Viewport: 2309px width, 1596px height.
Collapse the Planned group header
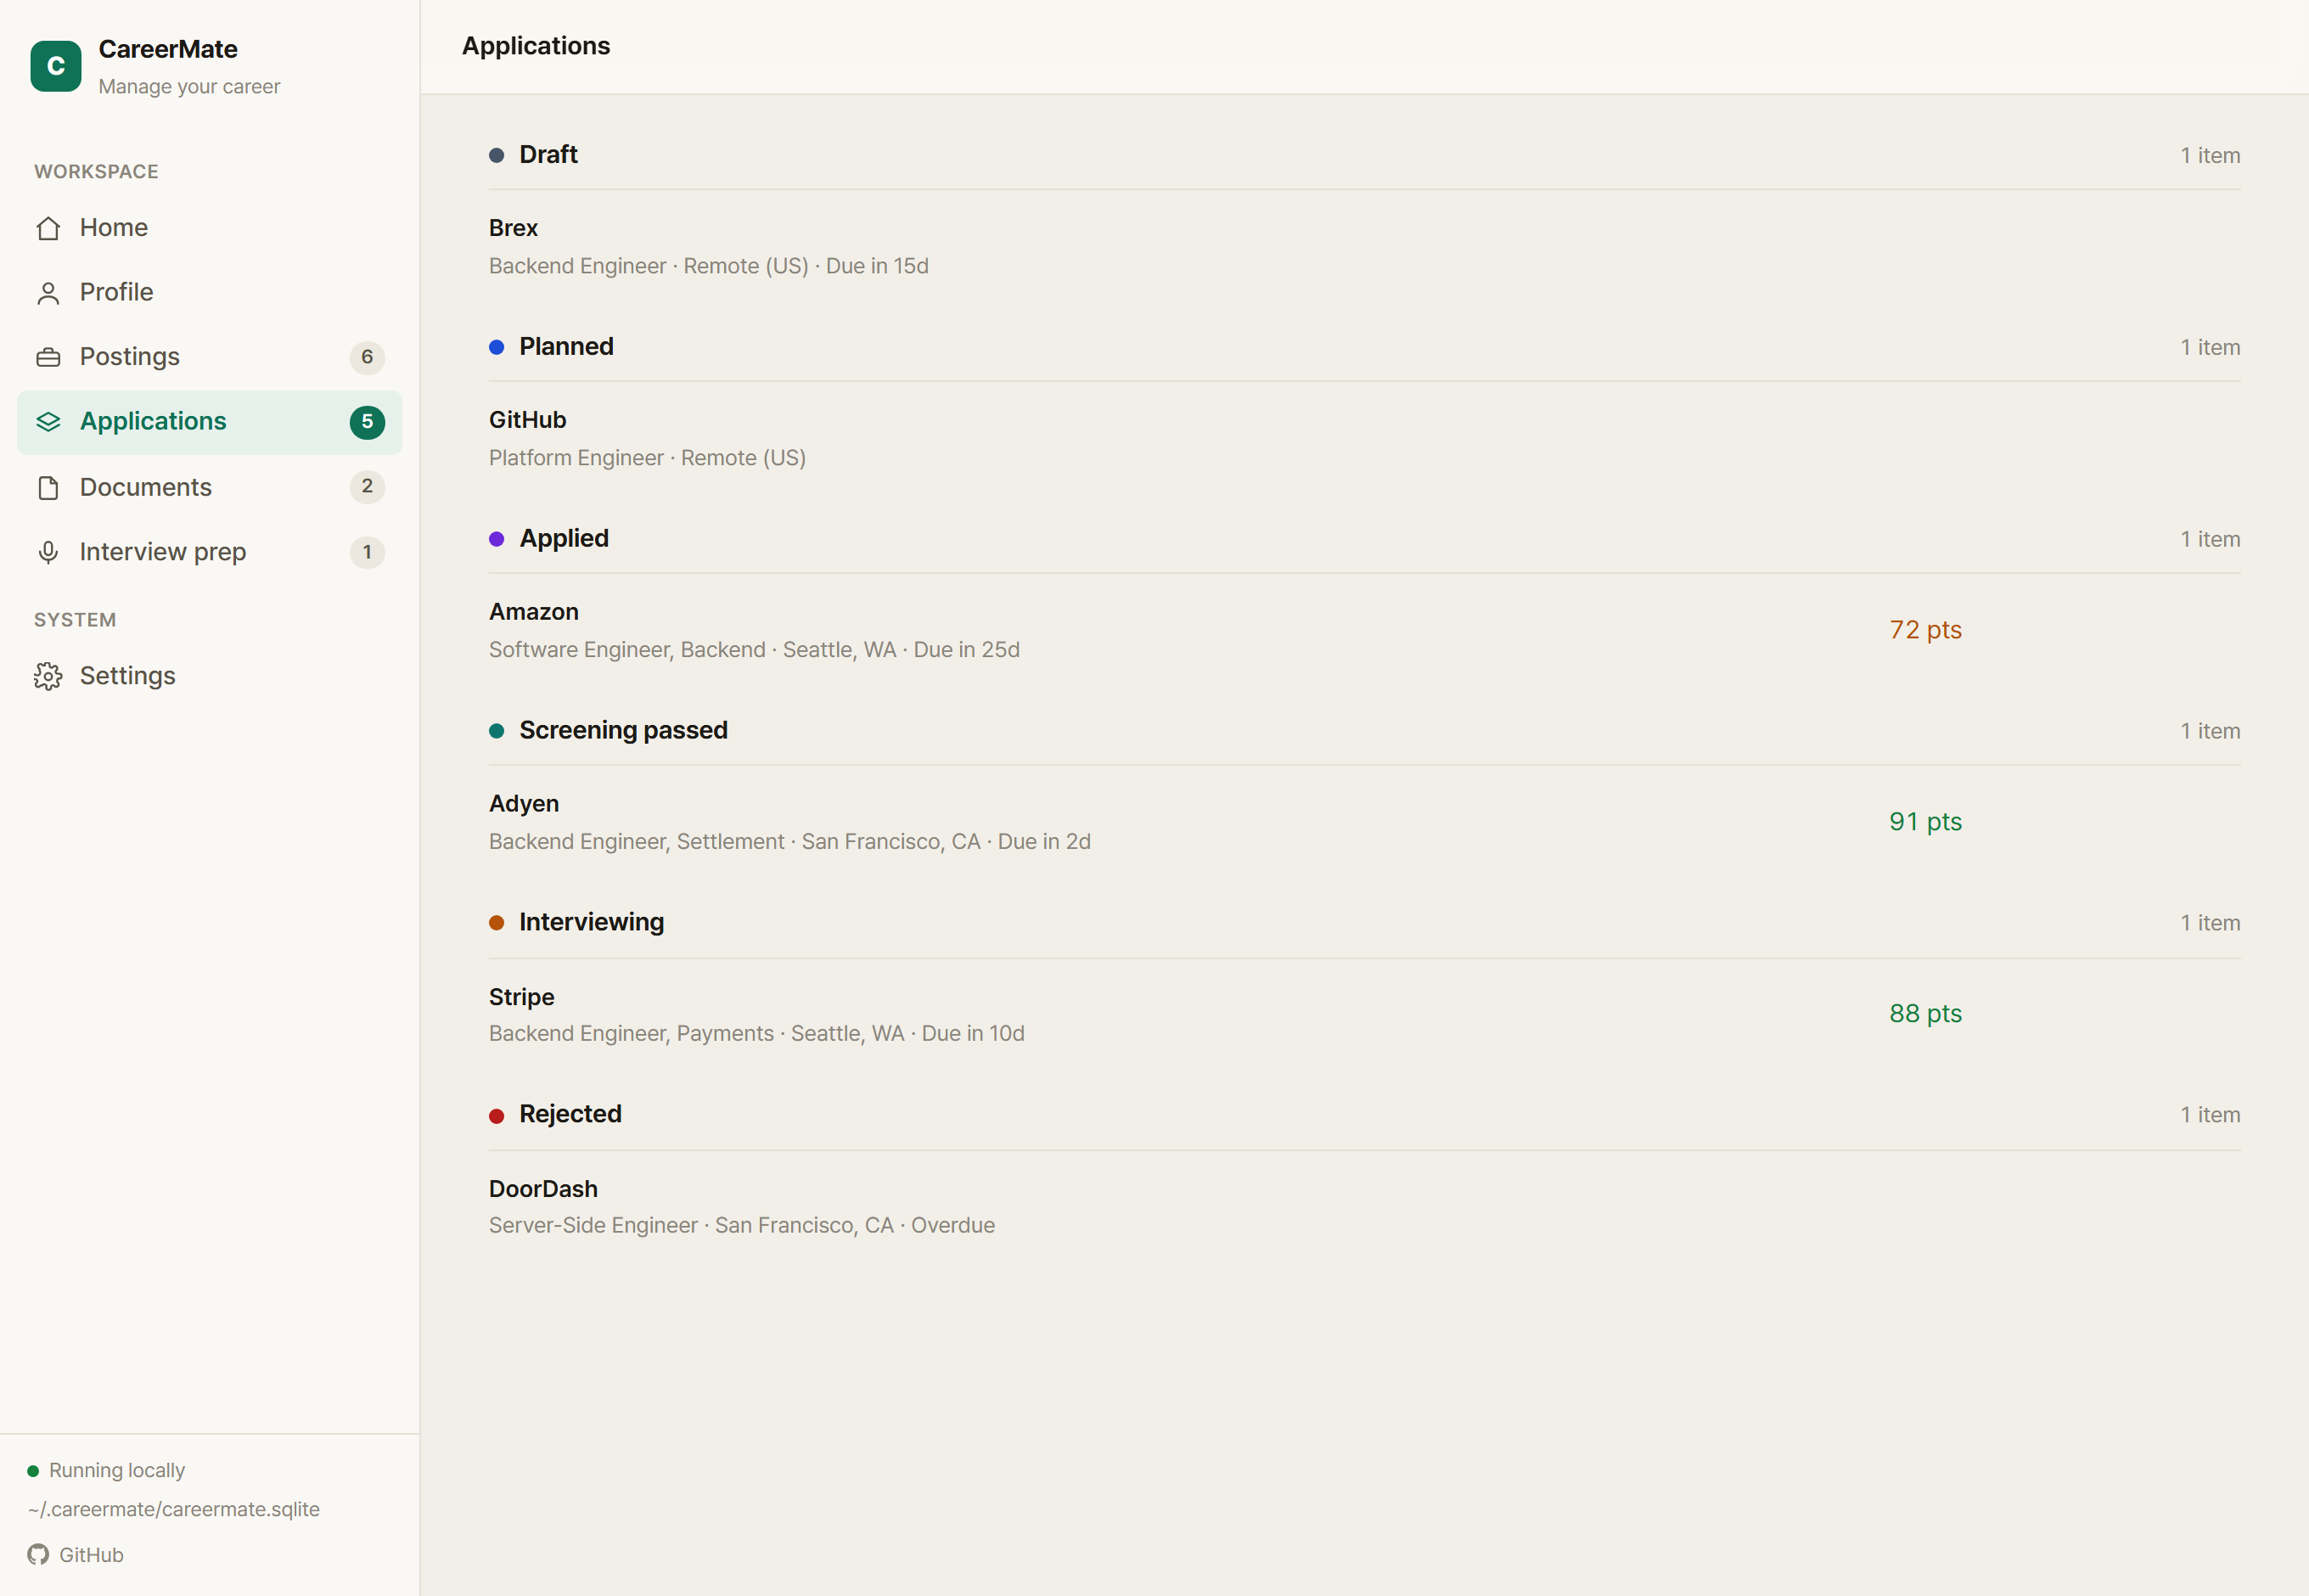pos(1364,347)
